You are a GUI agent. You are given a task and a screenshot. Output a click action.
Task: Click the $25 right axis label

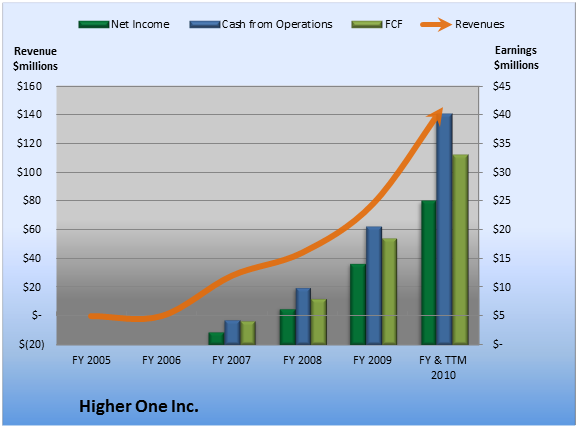tap(502, 201)
